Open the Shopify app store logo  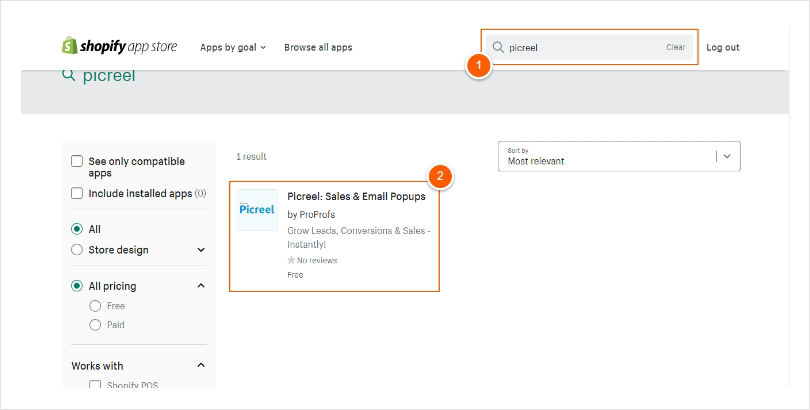[119, 46]
